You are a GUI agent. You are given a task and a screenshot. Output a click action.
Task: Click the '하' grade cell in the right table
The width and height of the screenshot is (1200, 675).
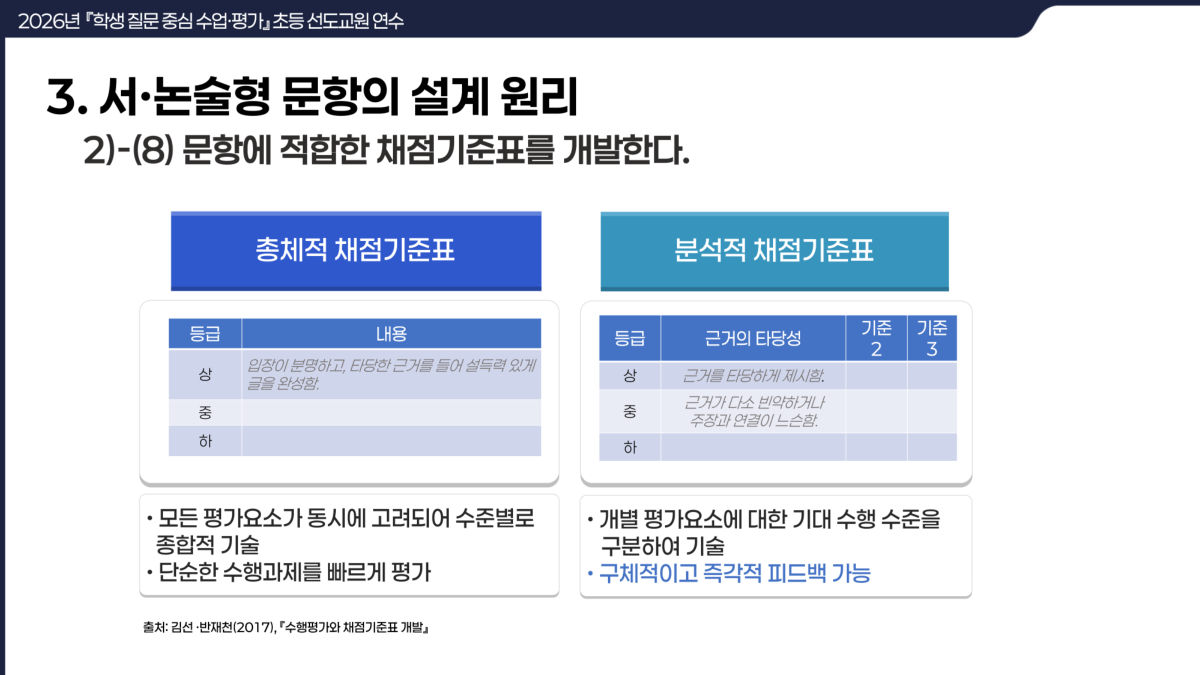click(x=630, y=447)
